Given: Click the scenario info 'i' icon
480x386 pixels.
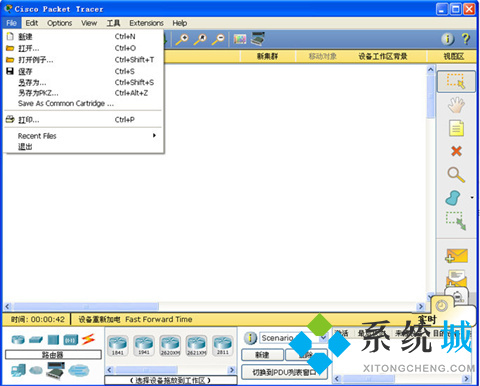Looking at the screenshot, I should click(250, 338).
